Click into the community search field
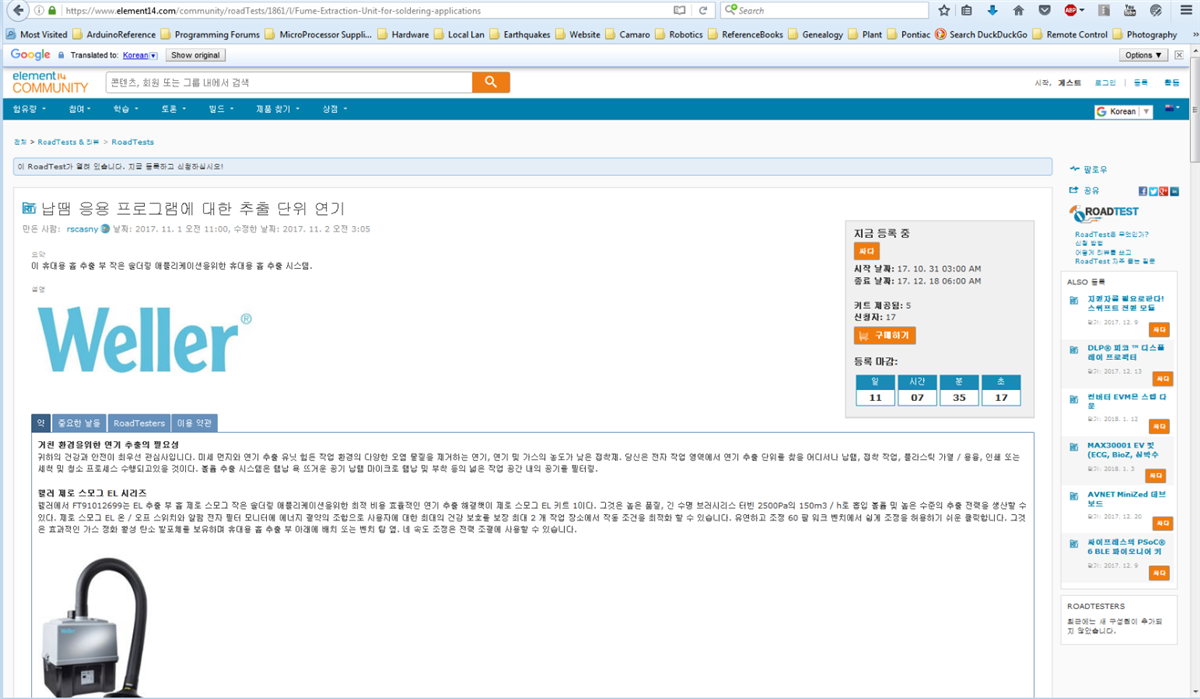The width and height of the screenshot is (1200, 699). 288,82
